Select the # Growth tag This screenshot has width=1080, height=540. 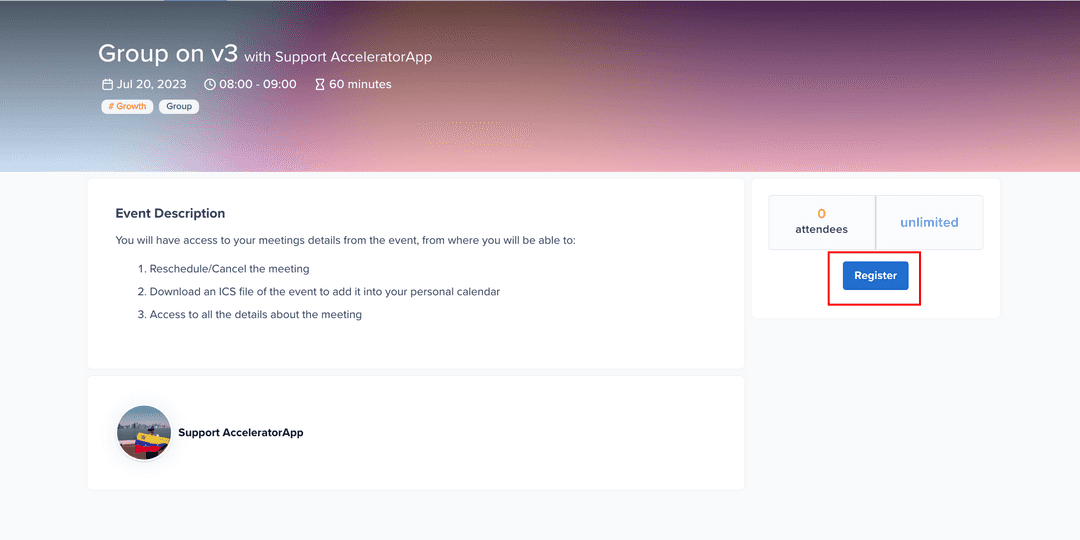click(x=127, y=106)
